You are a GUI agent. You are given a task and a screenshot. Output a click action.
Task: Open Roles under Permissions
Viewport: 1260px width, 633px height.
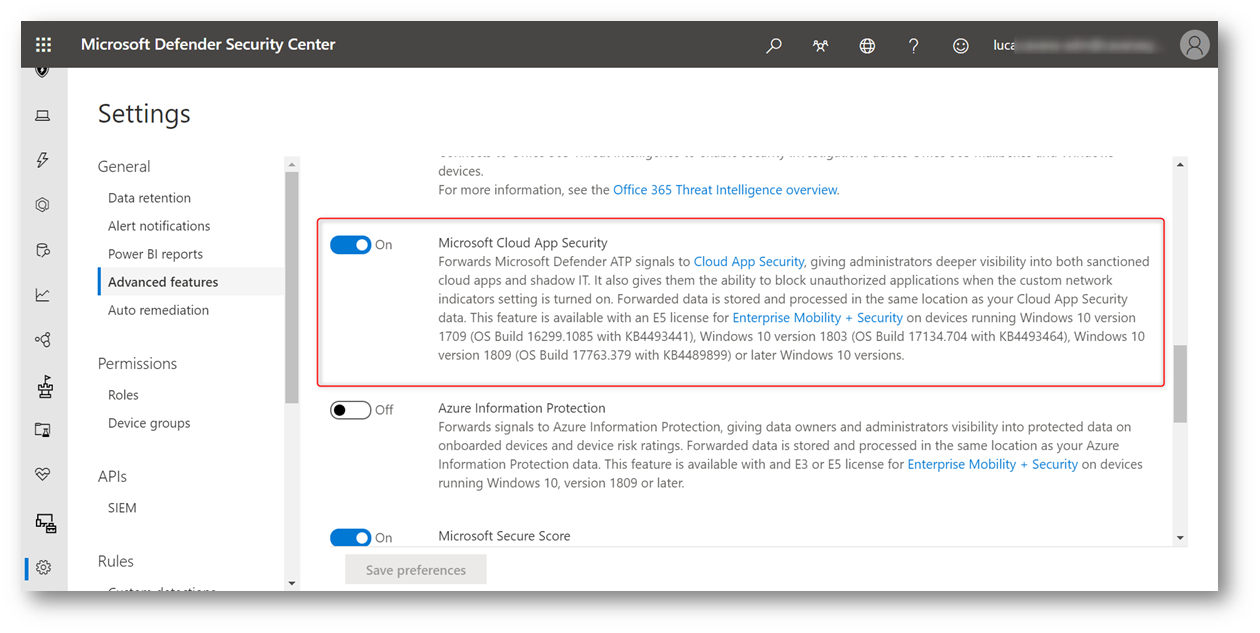[123, 395]
